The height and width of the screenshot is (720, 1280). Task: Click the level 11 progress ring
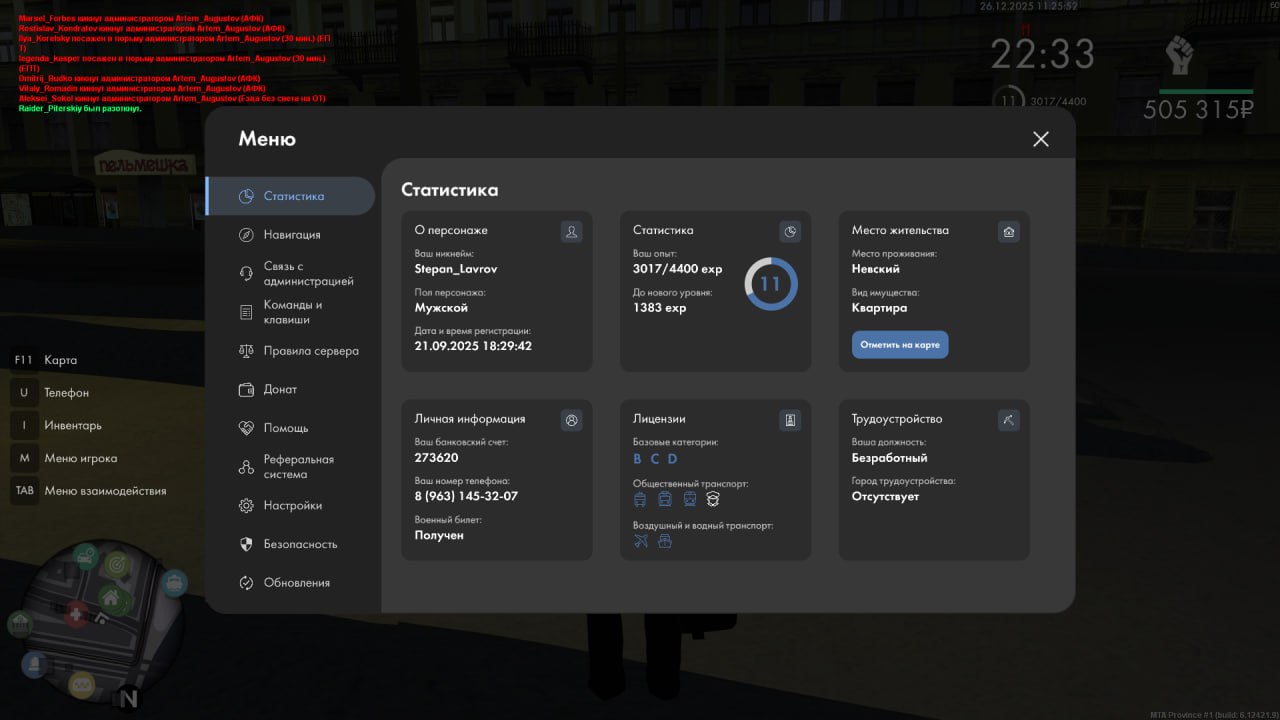point(770,284)
